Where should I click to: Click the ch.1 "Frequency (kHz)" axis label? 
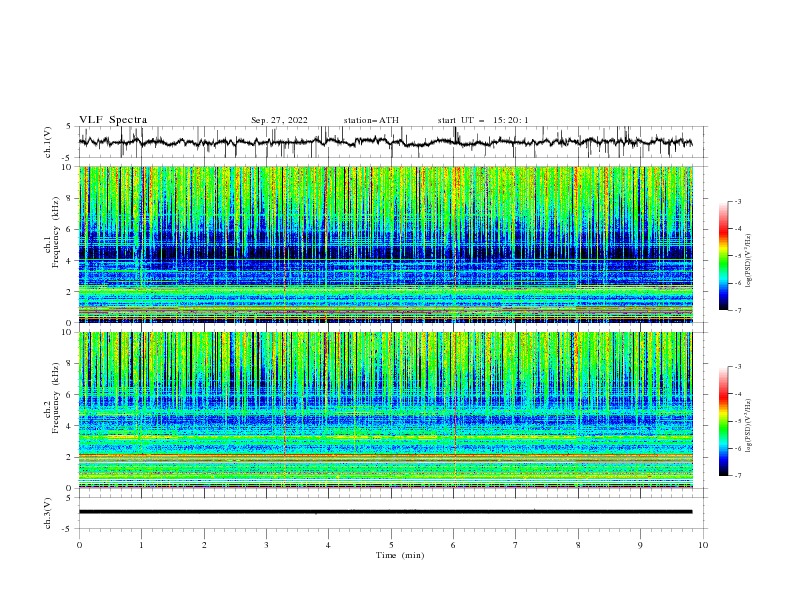click(56, 233)
